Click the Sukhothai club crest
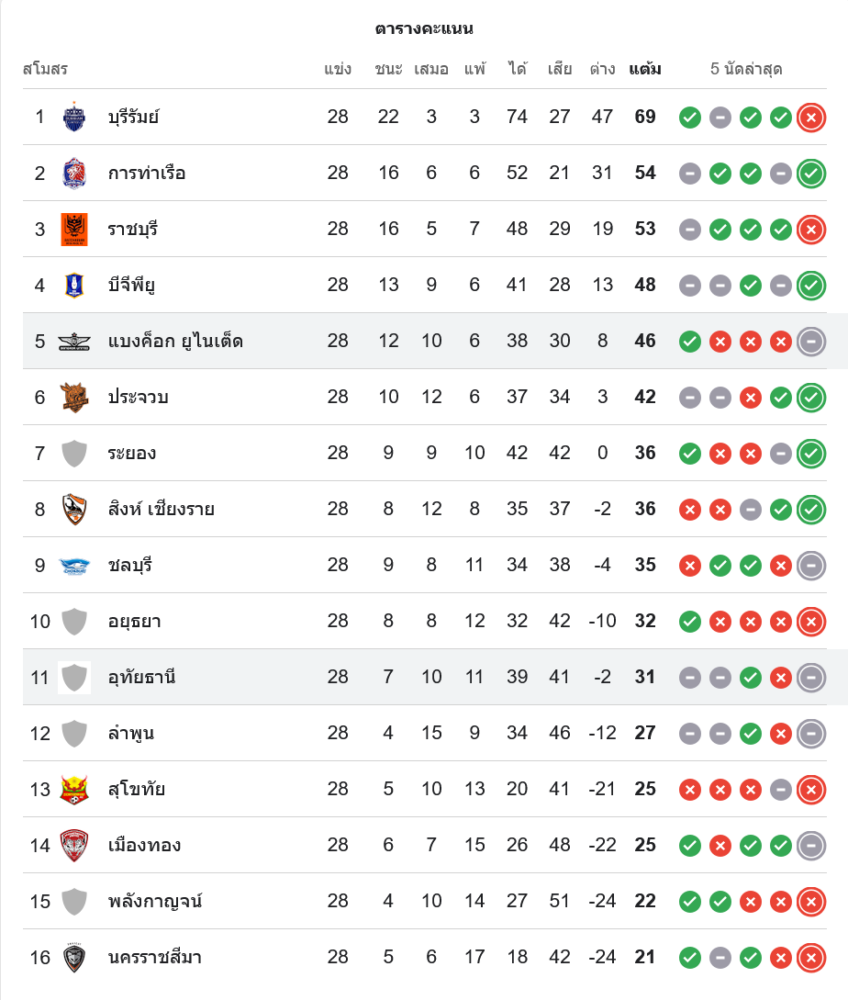Viewport: 848px width, 1000px height. (75, 789)
